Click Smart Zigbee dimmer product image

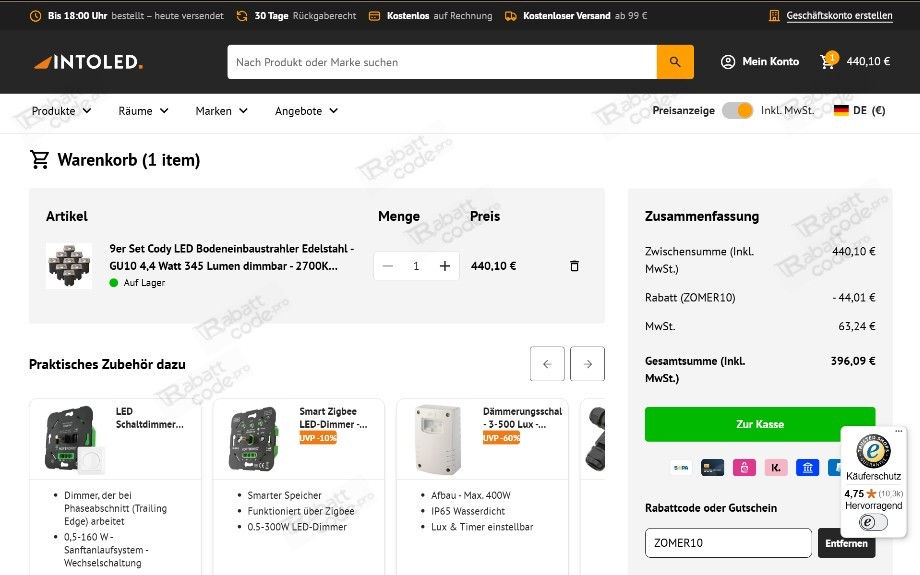click(x=253, y=439)
